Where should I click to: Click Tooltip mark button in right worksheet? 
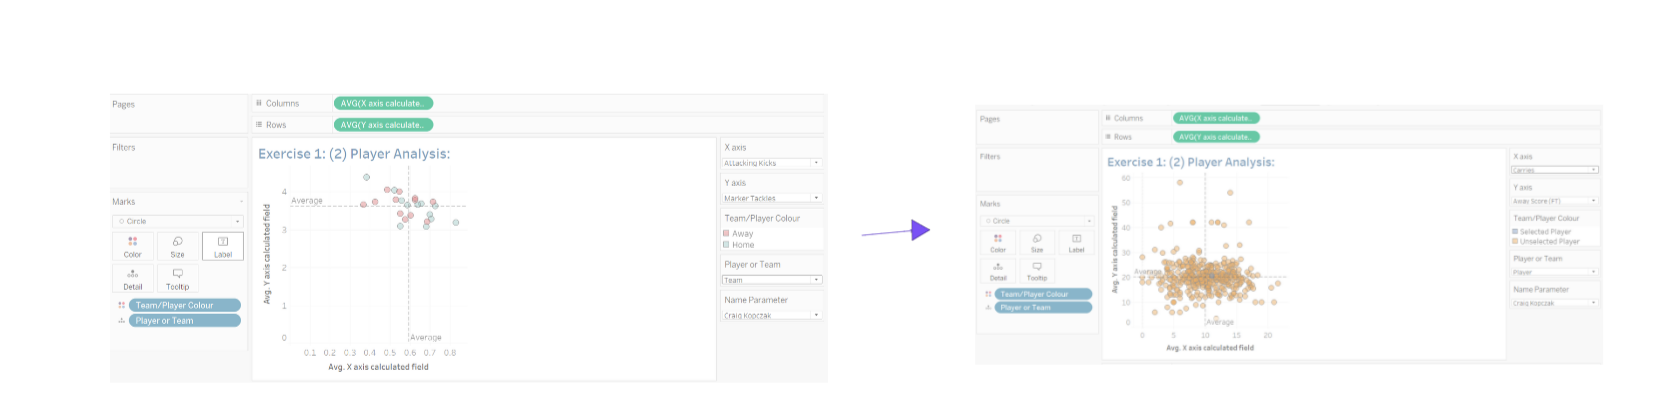(x=1037, y=270)
